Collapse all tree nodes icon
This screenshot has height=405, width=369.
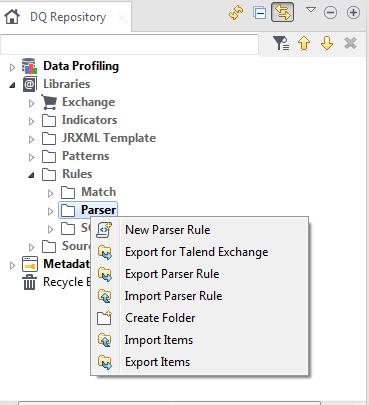pos(259,13)
